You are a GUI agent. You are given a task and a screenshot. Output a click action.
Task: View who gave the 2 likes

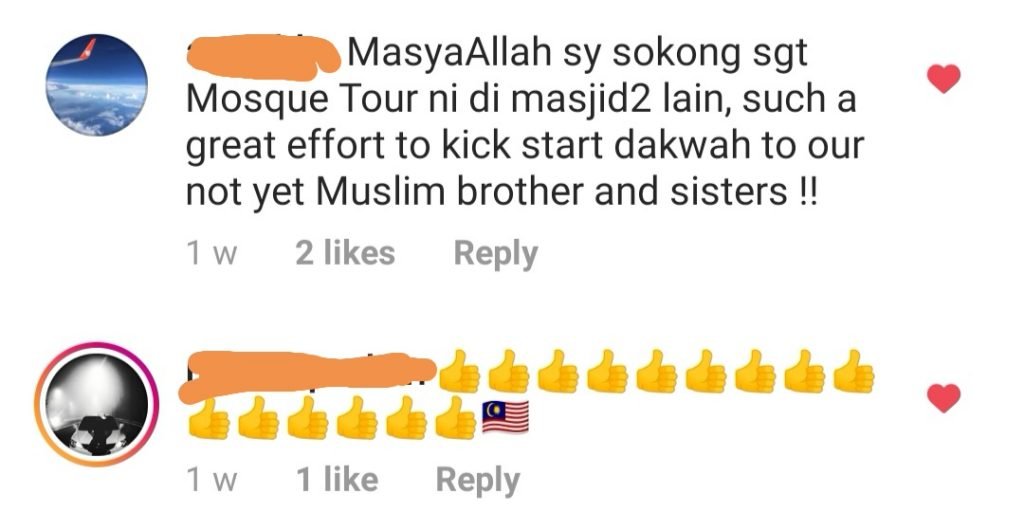(x=345, y=253)
